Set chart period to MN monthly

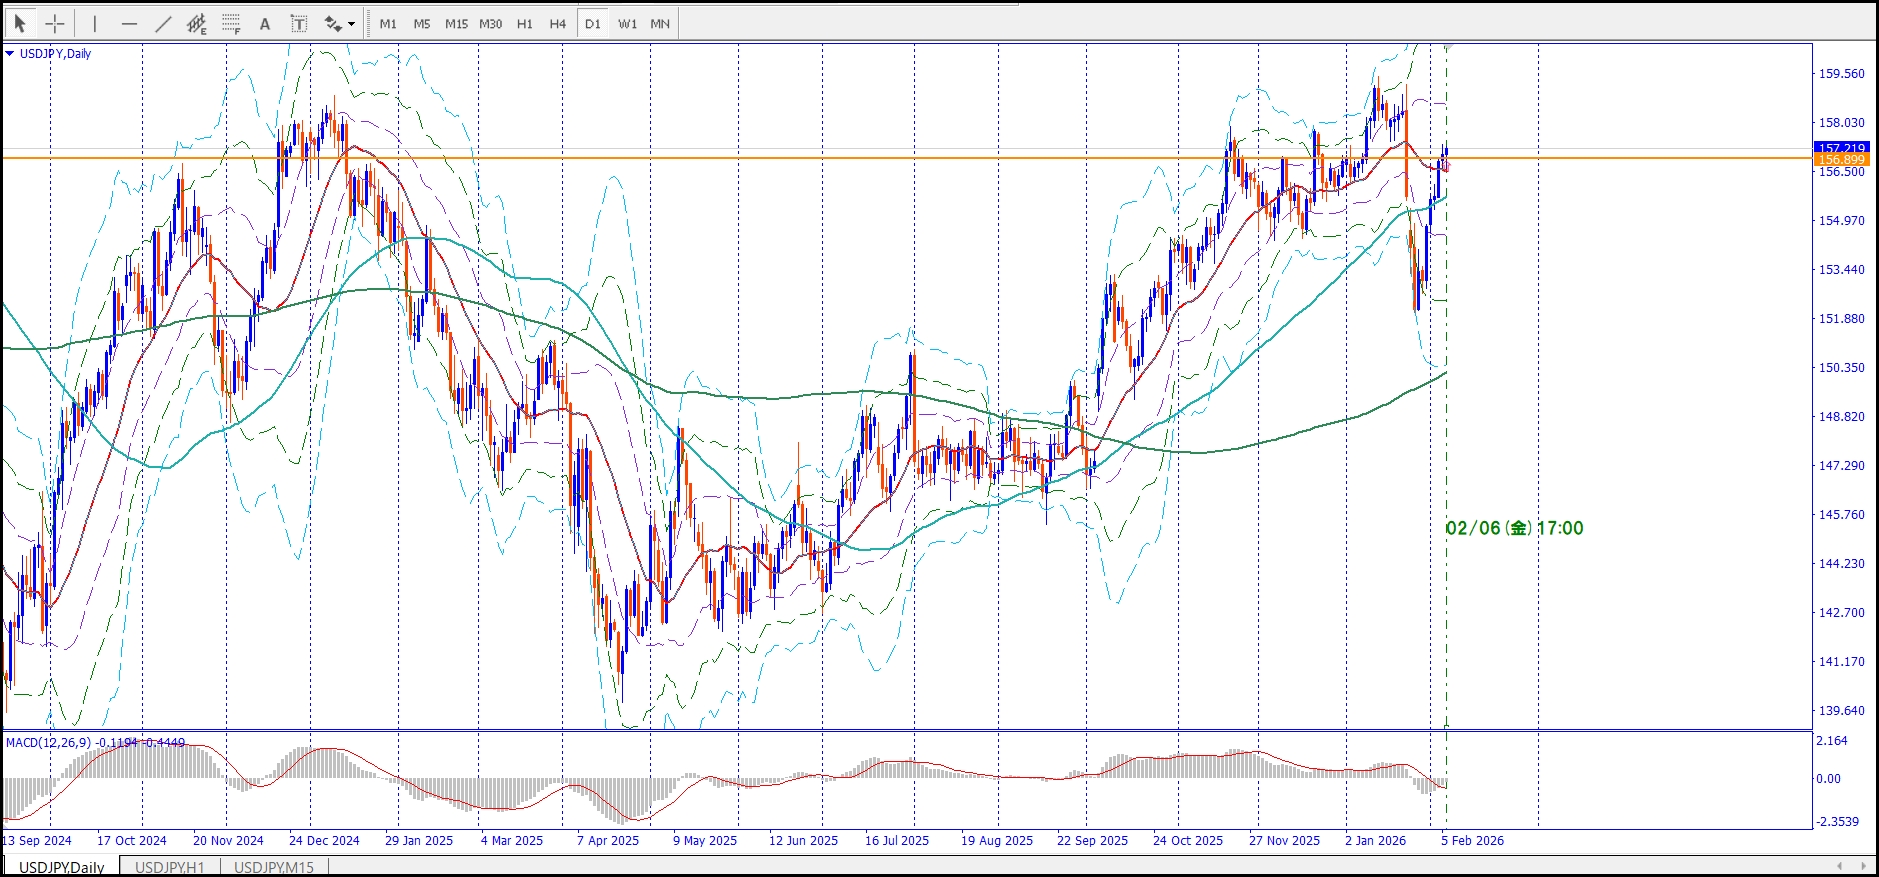click(x=660, y=23)
